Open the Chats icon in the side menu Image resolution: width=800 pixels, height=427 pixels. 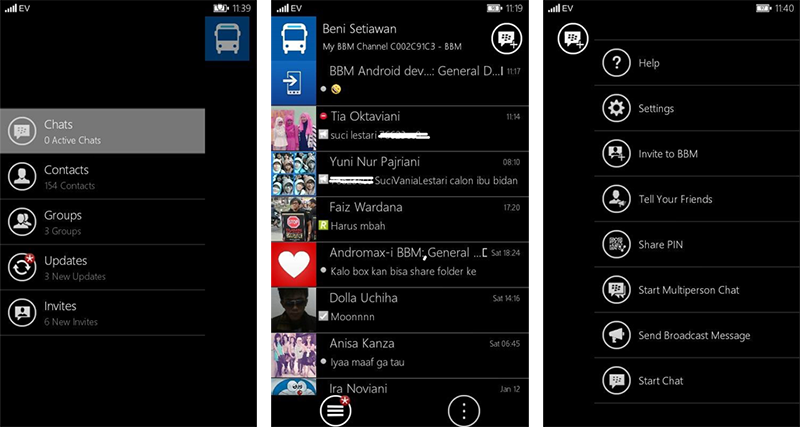tap(21, 131)
